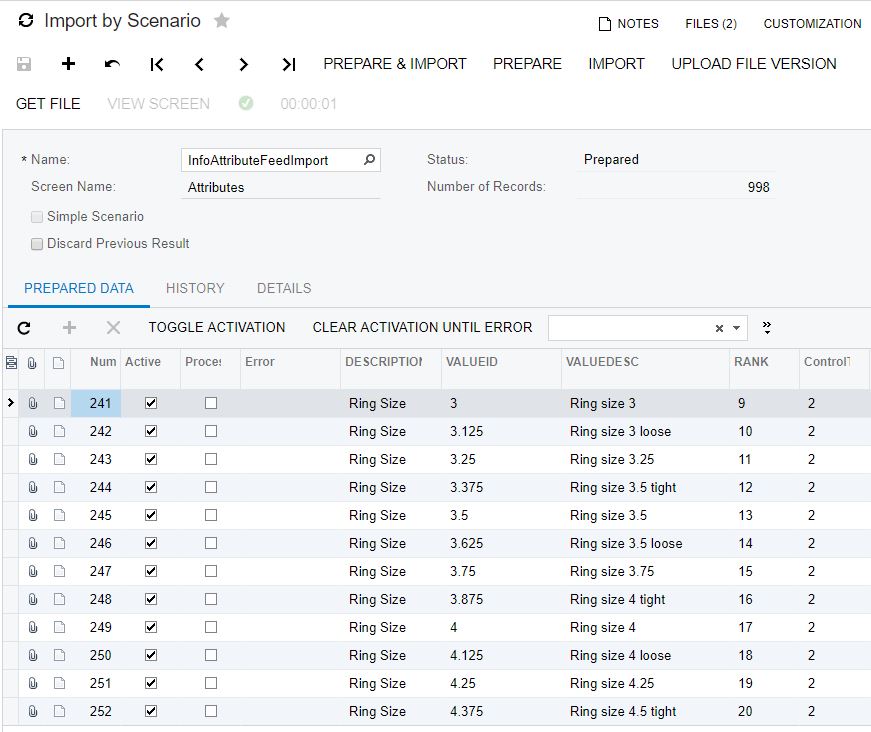Click UPLOAD FILE VERSION
Viewport: 871px width, 732px height.
(x=754, y=64)
